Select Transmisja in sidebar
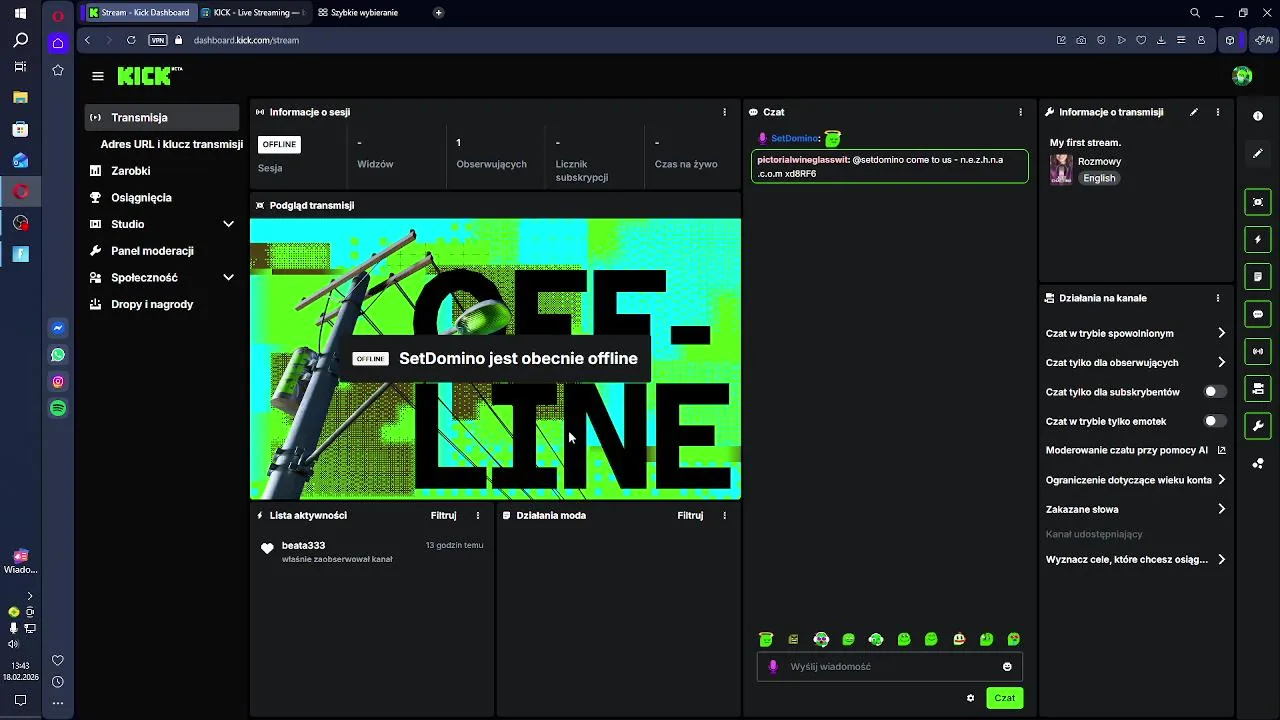The height and width of the screenshot is (720, 1280). click(162, 117)
